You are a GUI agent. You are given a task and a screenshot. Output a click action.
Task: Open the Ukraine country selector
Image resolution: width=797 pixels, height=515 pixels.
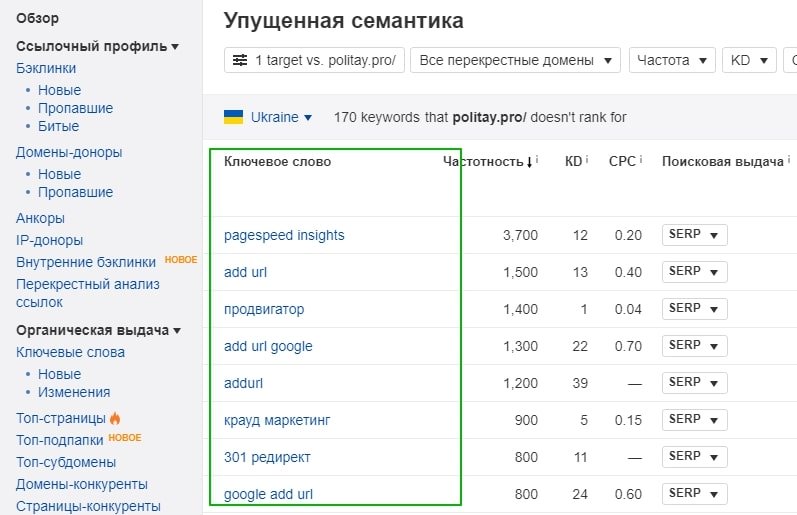point(281,117)
